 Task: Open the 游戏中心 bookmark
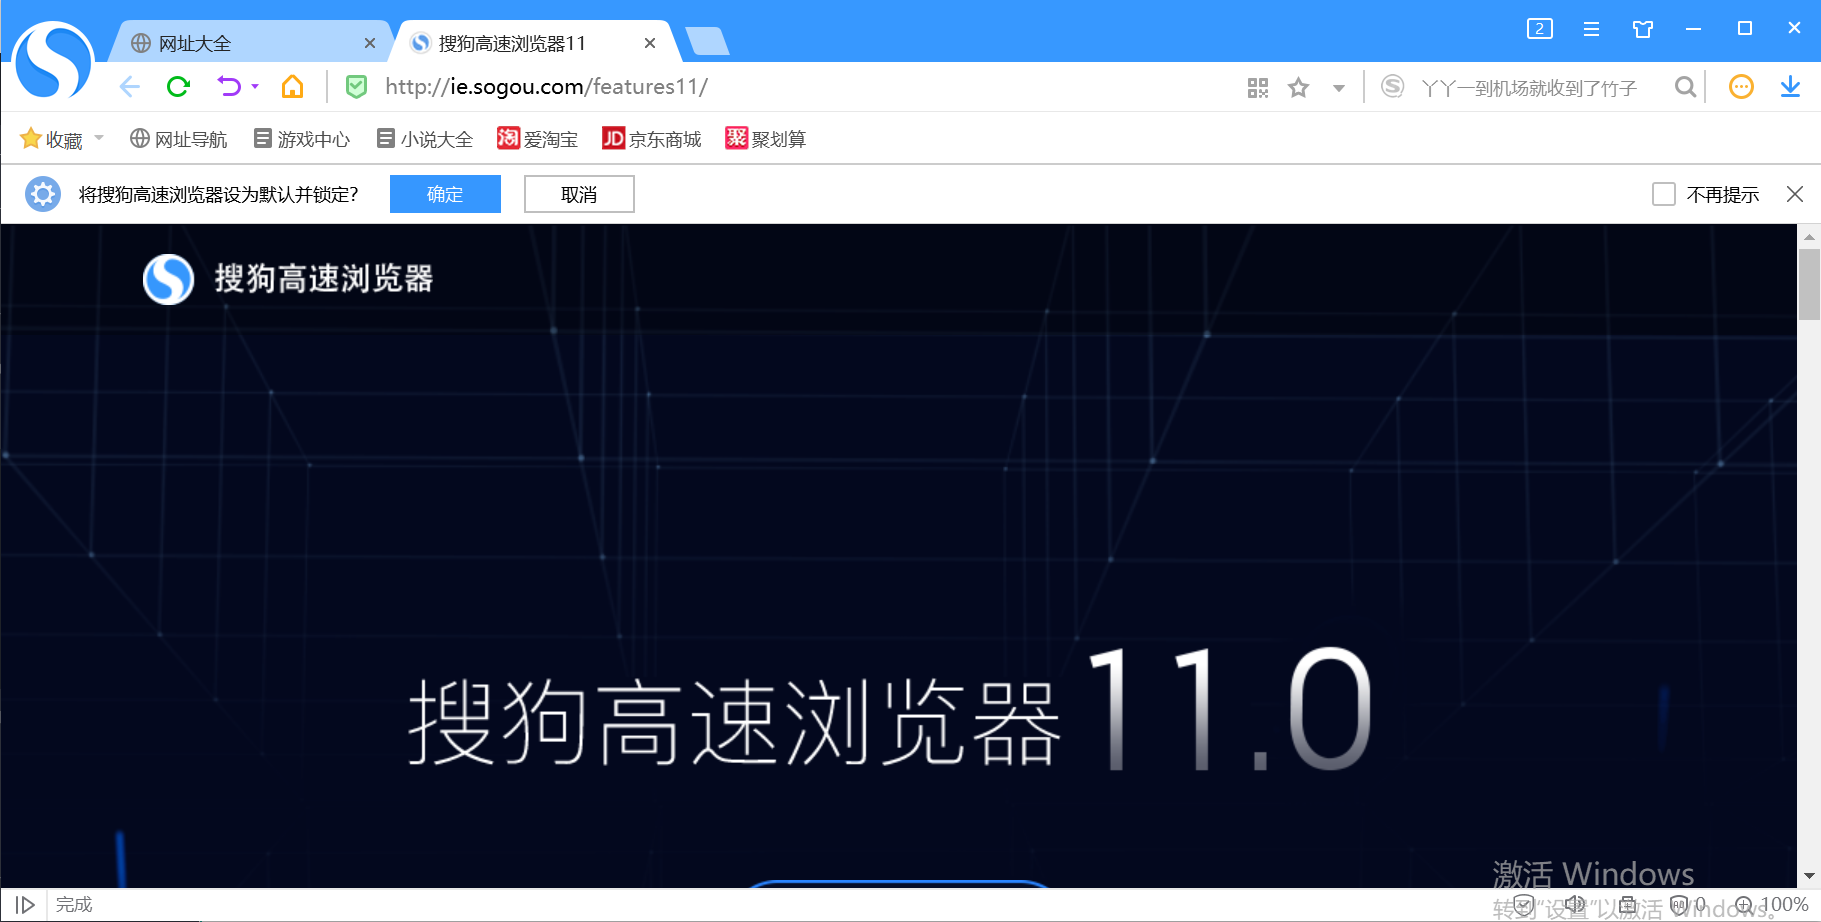click(x=302, y=139)
